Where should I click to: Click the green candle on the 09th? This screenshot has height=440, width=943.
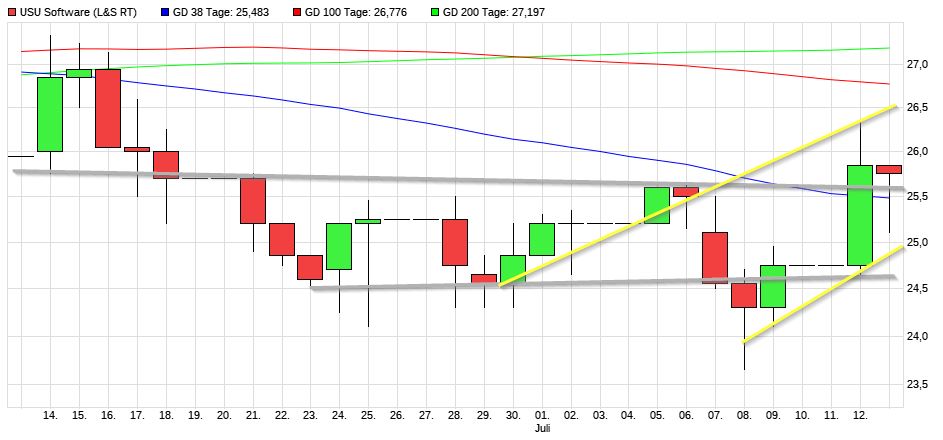click(773, 286)
